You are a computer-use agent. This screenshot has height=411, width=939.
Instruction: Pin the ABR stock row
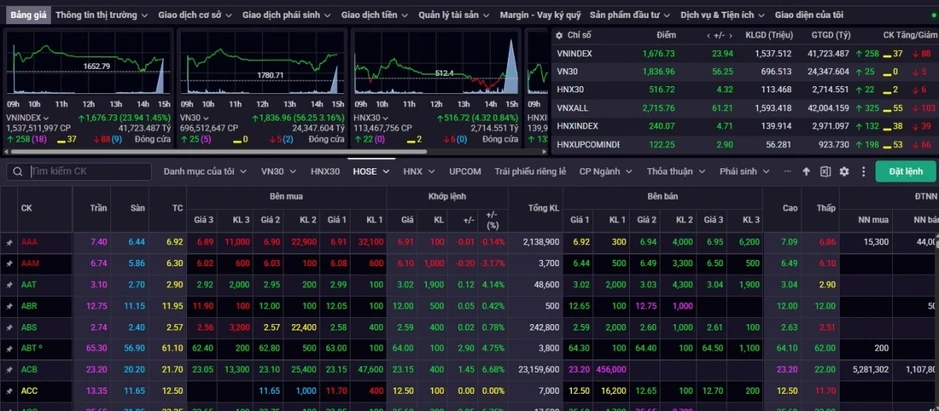[9, 306]
